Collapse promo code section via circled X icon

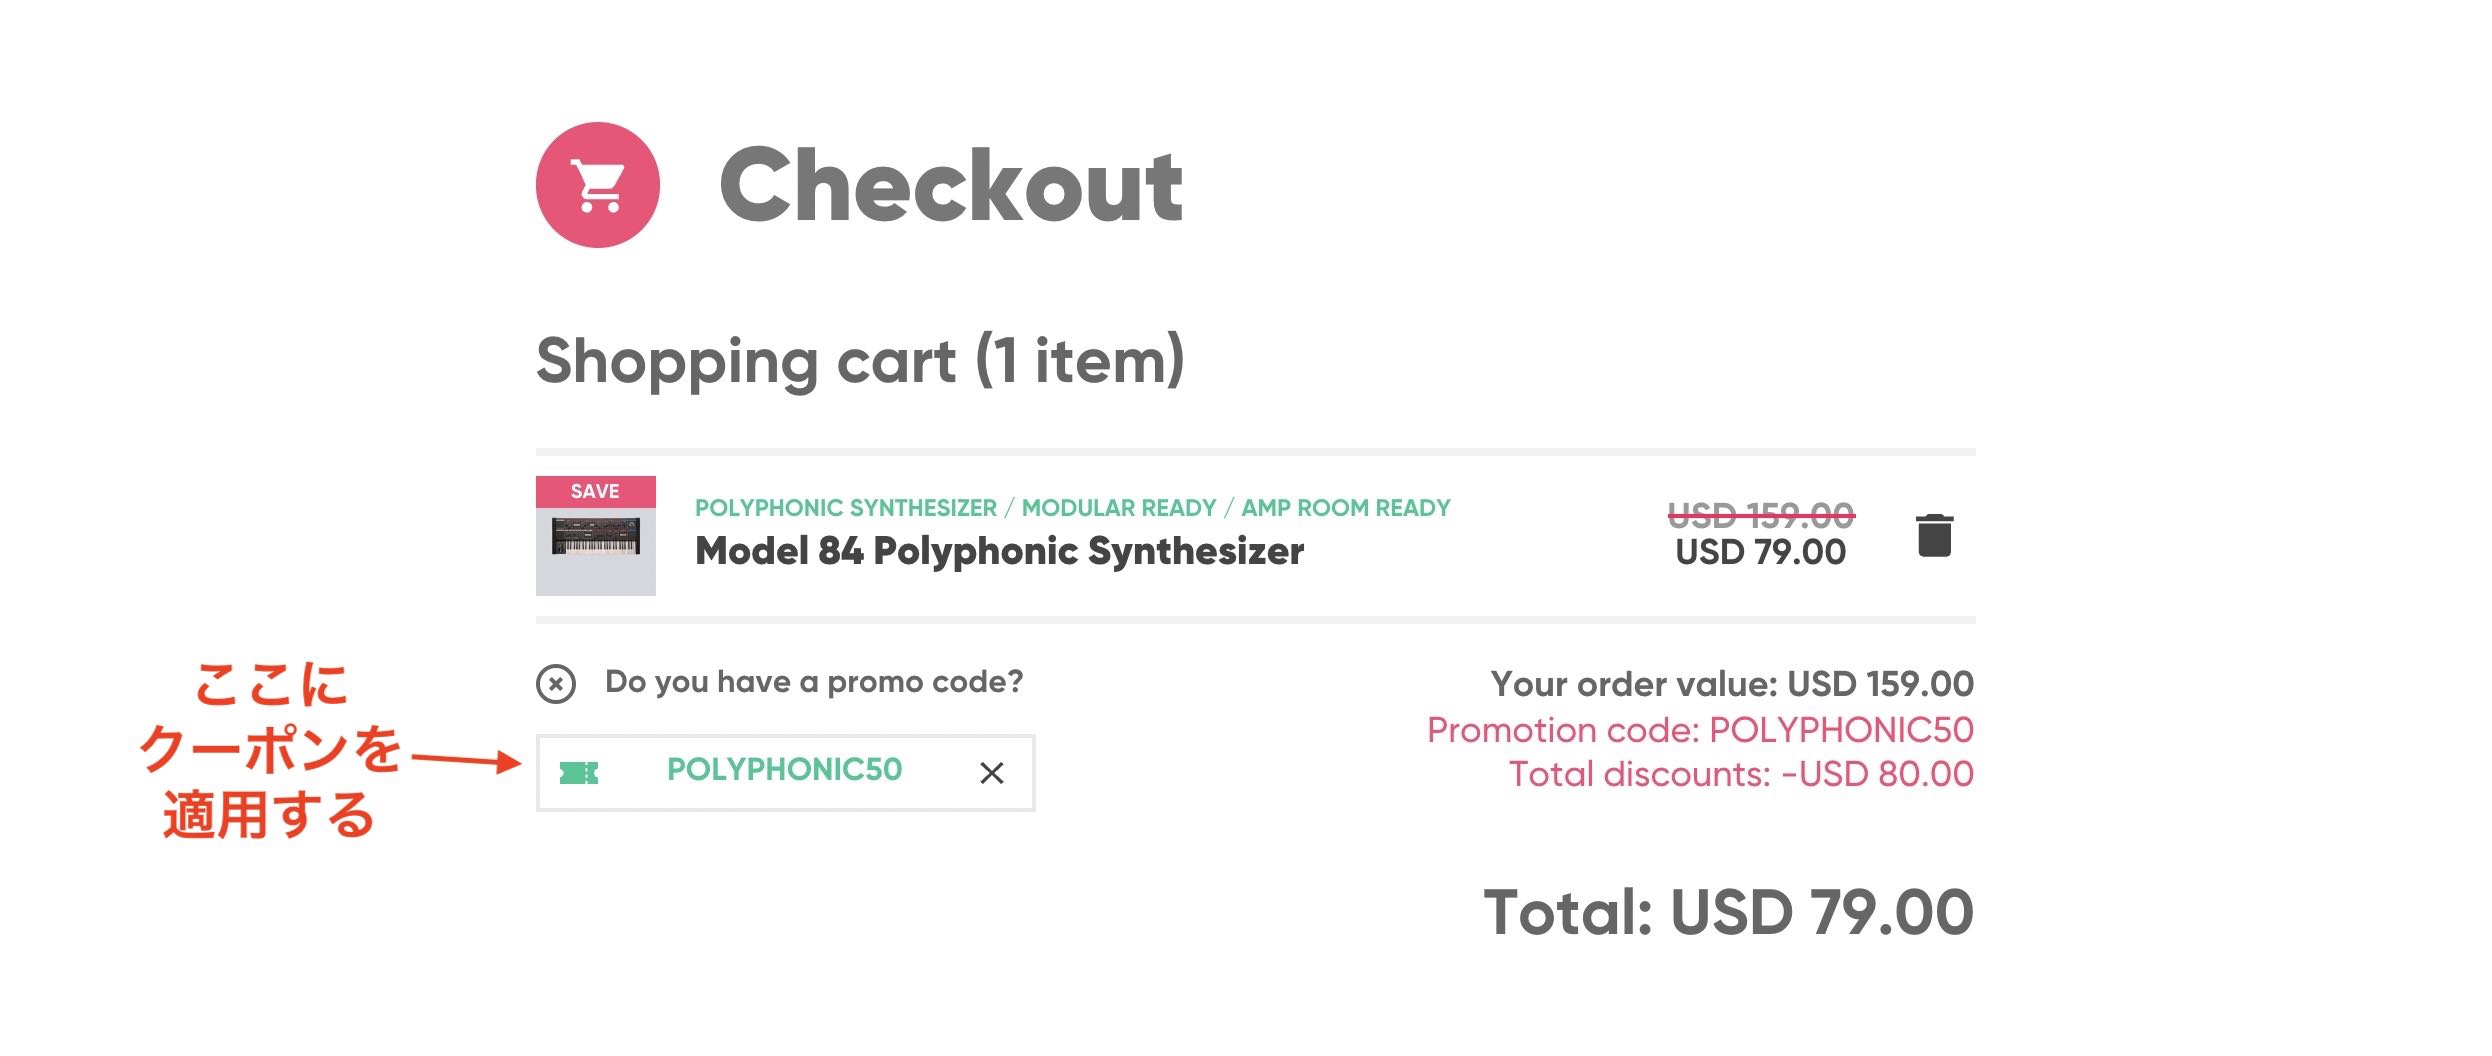click(556, 684)
